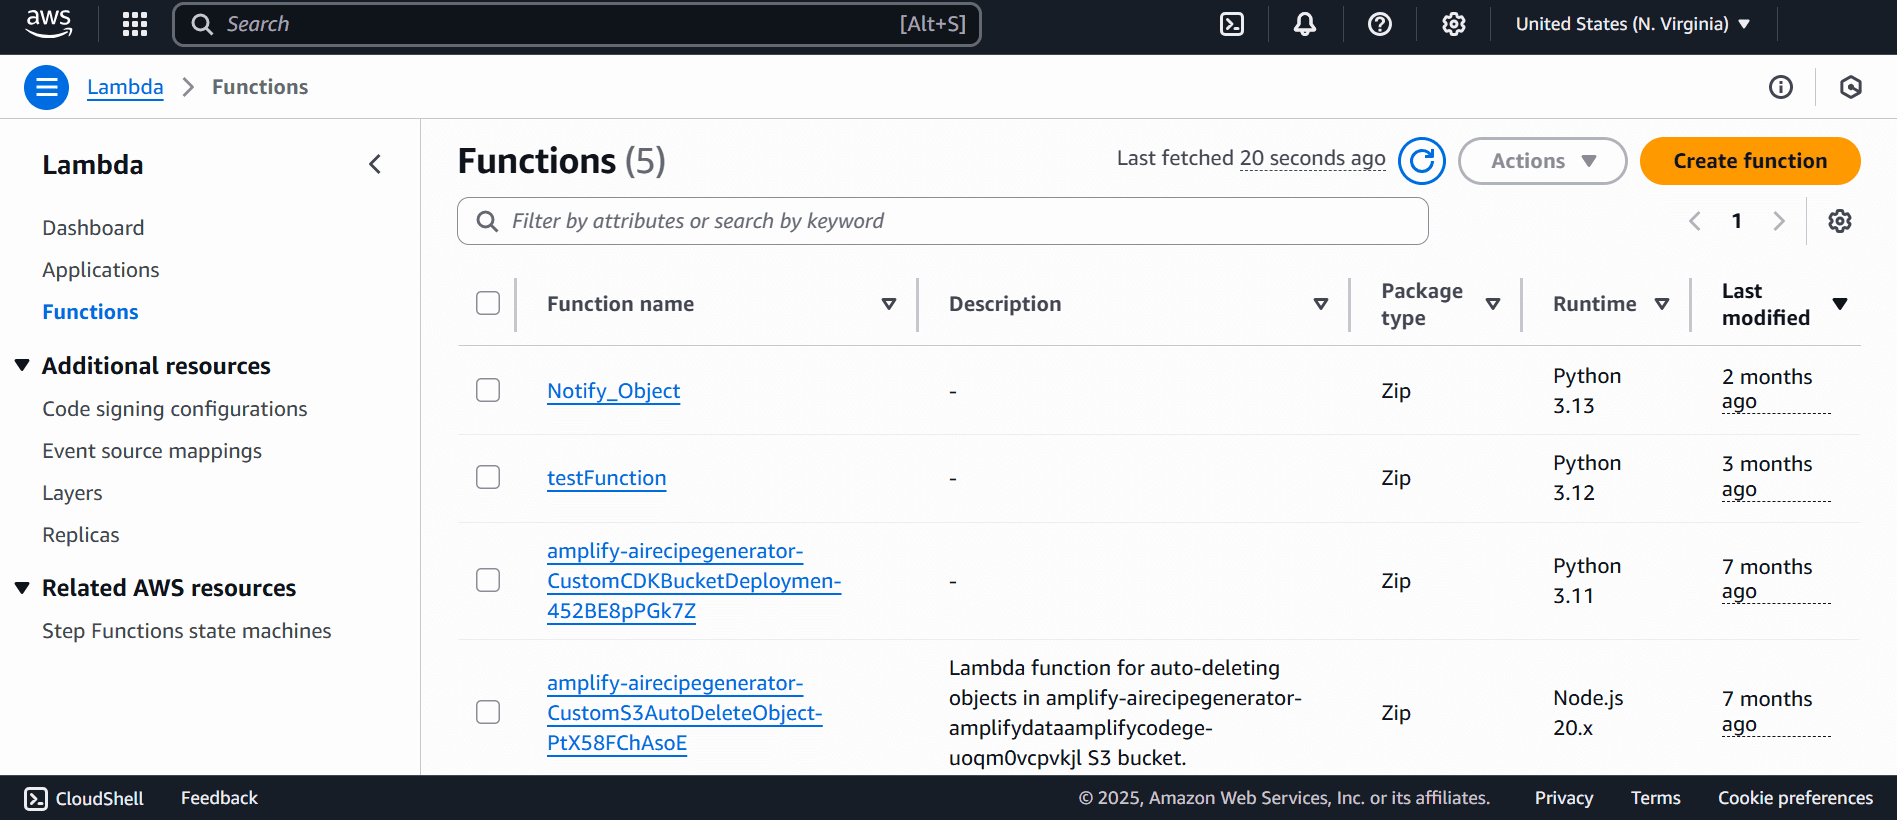
Task: Open table preferences gear
Action: [1840, 221]
